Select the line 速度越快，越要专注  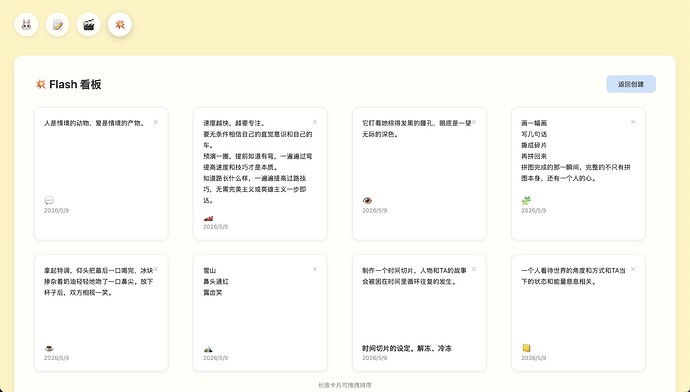(x=234, y=123)
